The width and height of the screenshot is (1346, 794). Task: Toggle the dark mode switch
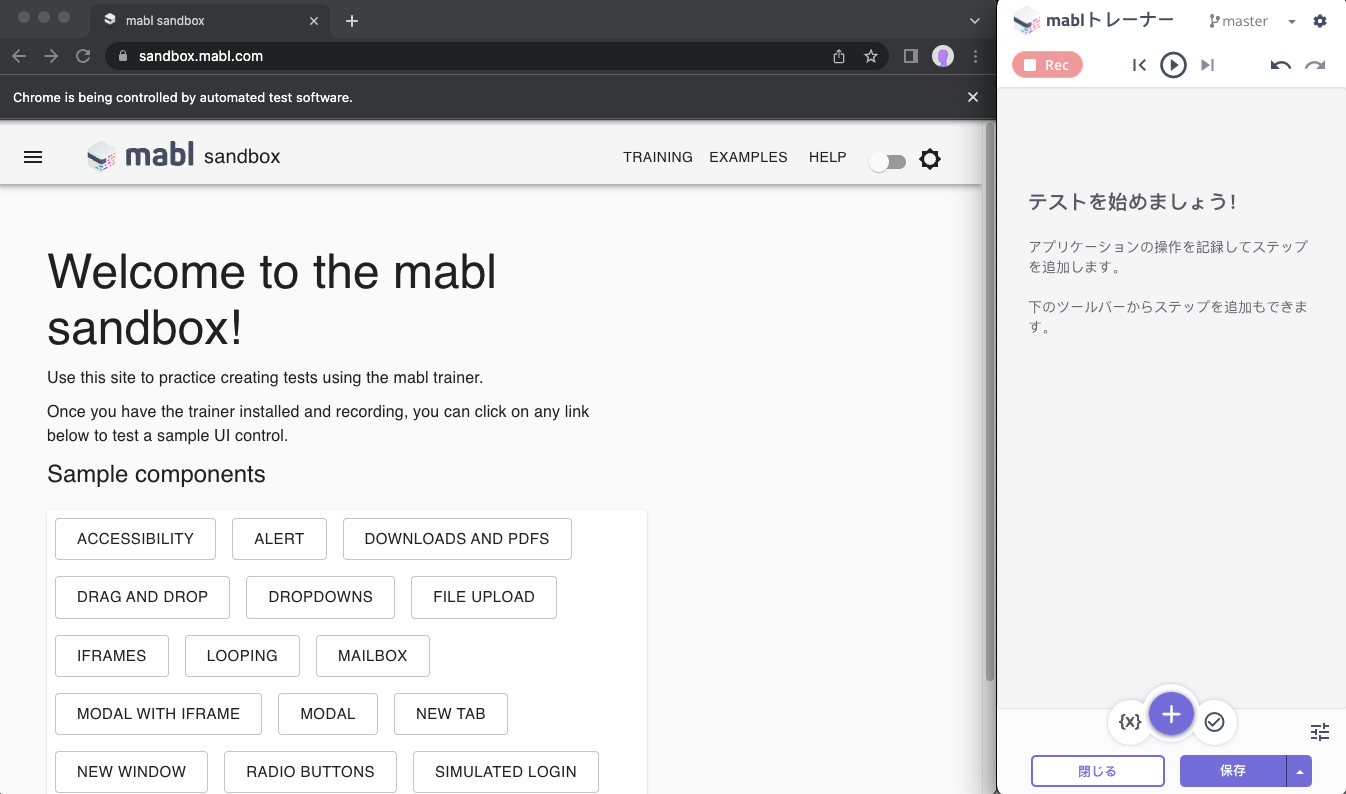point(887,162)
